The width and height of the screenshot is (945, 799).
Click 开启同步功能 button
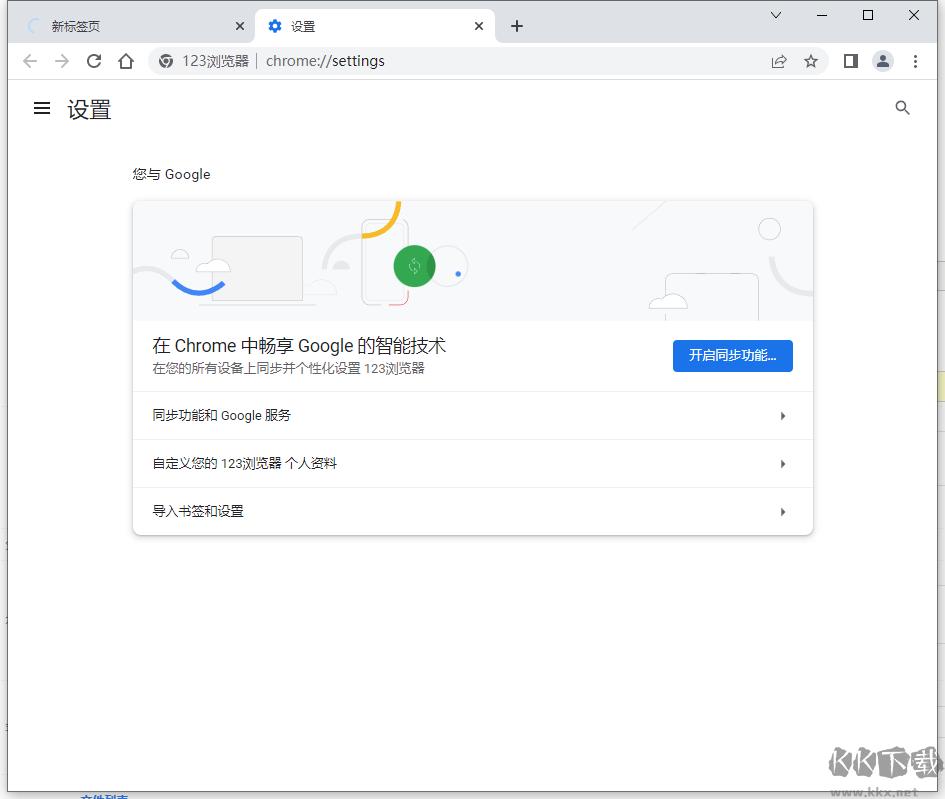pos(733,356)
